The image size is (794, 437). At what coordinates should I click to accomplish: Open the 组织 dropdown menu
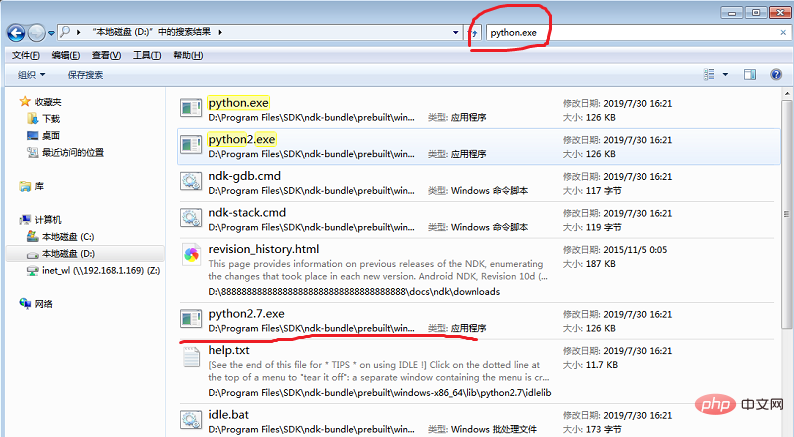click(31, 75)
